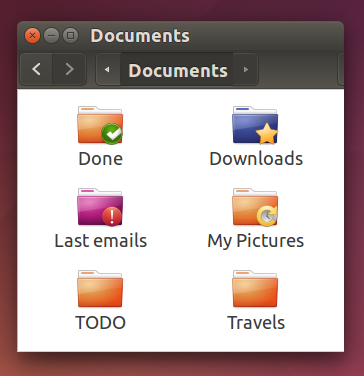Go forward with the right chevron button
This screenshot has width=364, height=376.
(x=69, y=69)
